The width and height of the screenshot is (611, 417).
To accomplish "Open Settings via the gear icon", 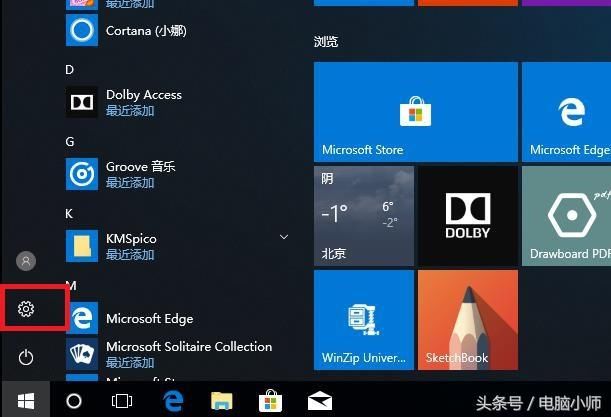I will pos(26,309).
